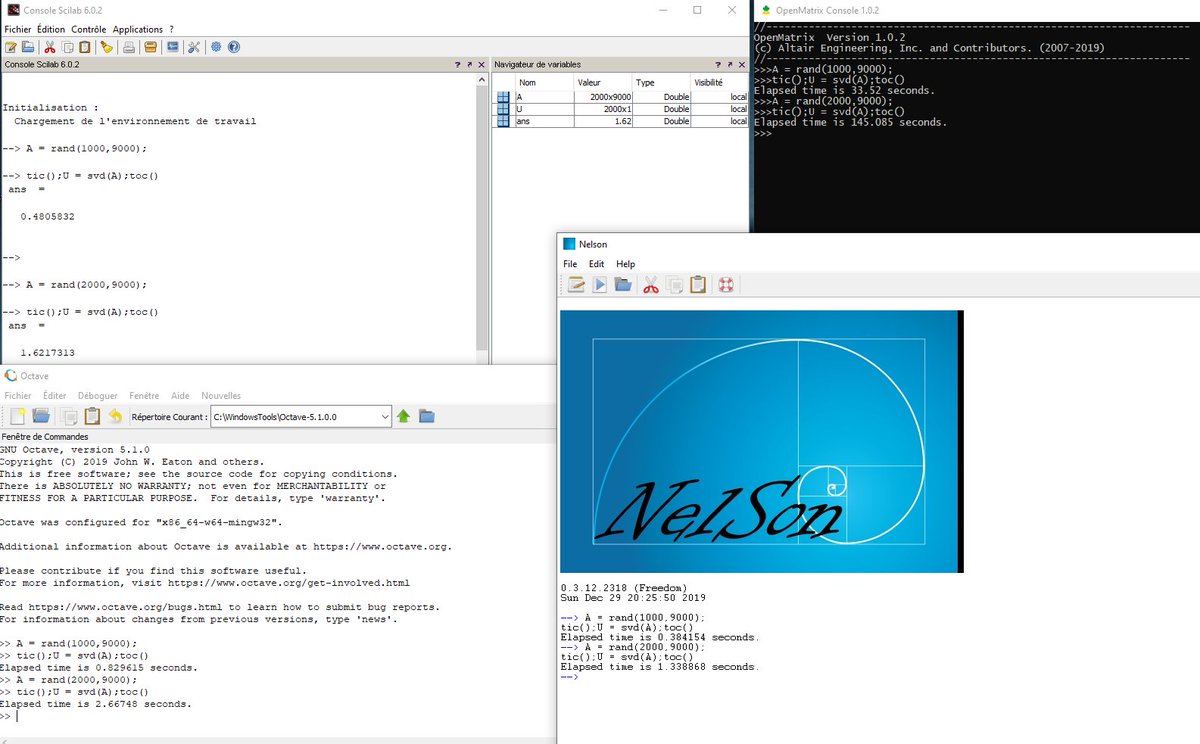Open Édition menu in Scilab
The width and height of the screenshot is (1200, 744).
pyautogui.click(x=51, y=29)
